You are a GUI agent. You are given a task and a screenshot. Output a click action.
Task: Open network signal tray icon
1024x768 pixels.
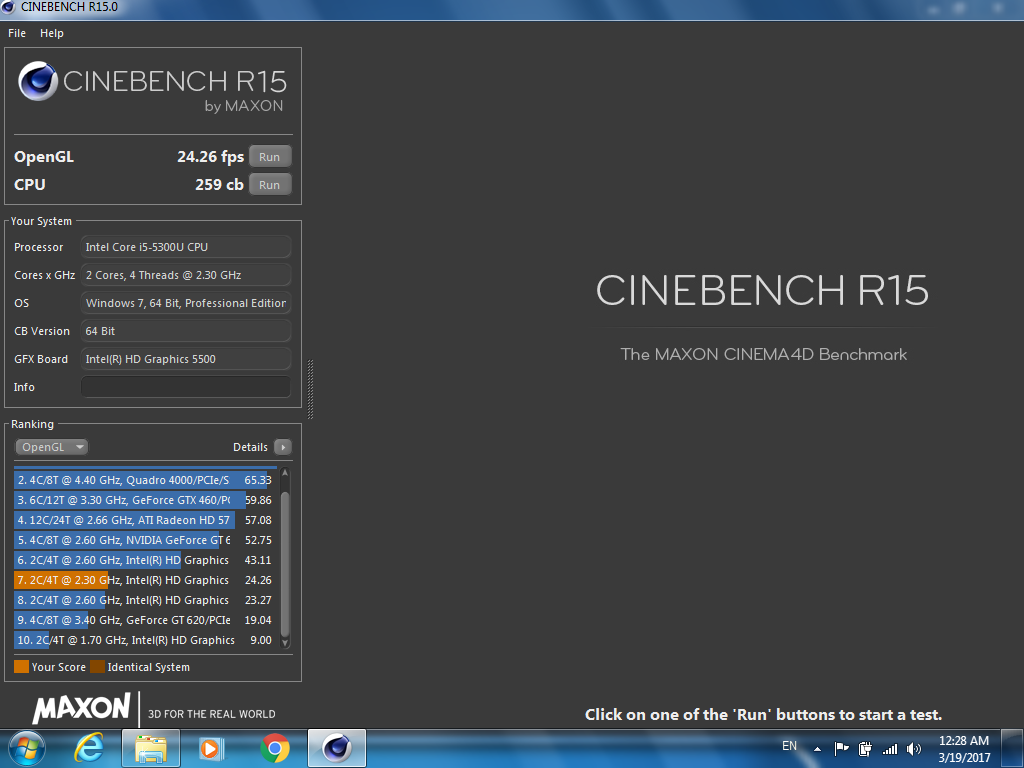(x=889, y=749)
